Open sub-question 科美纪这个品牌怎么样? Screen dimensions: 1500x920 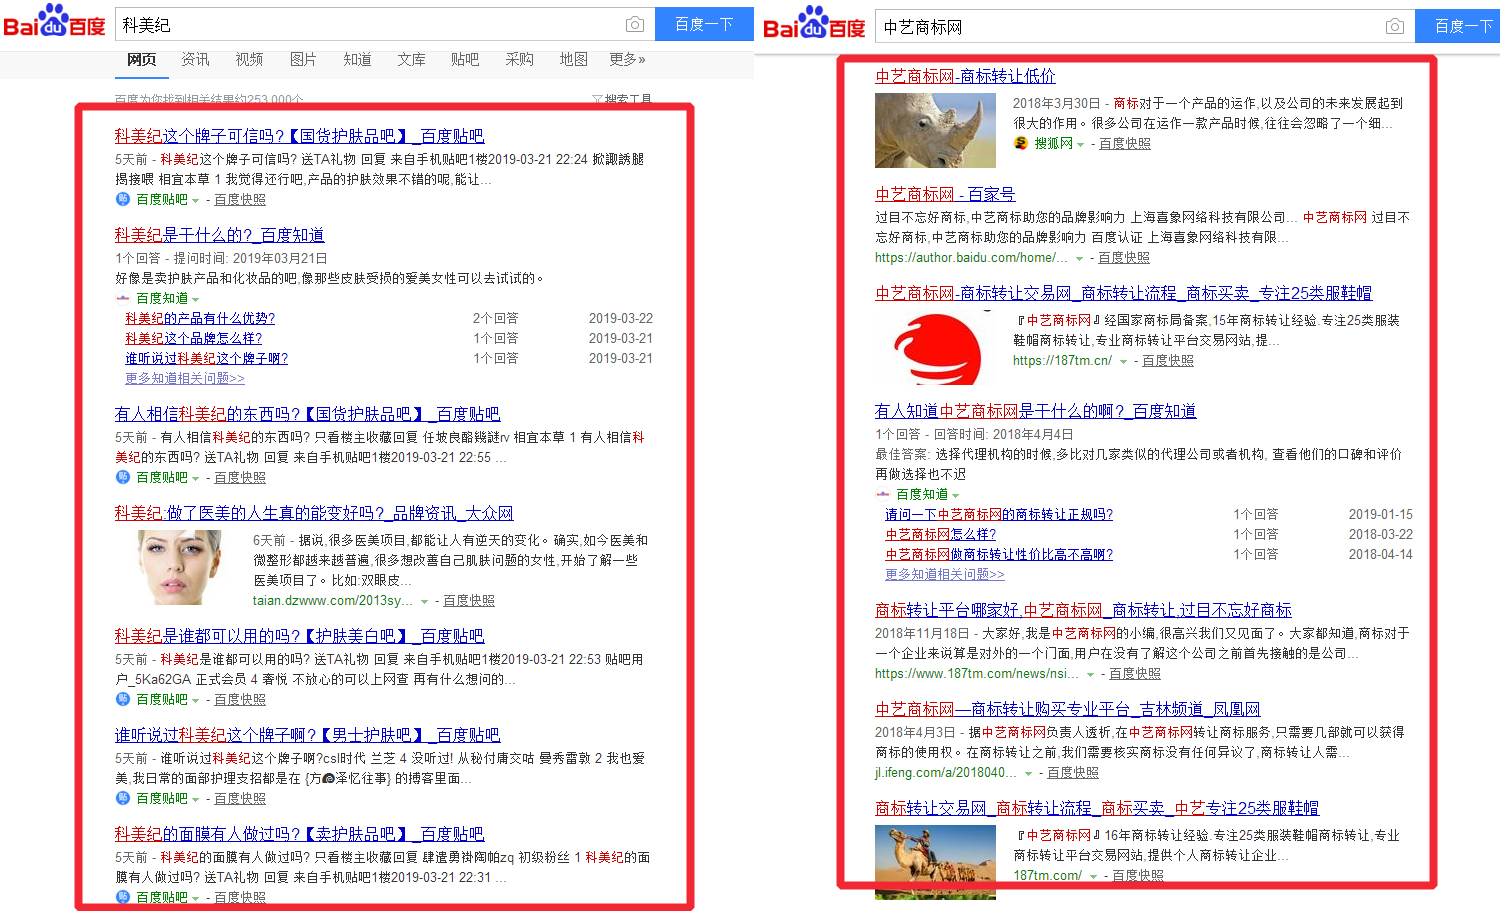(x=191, y=338)
